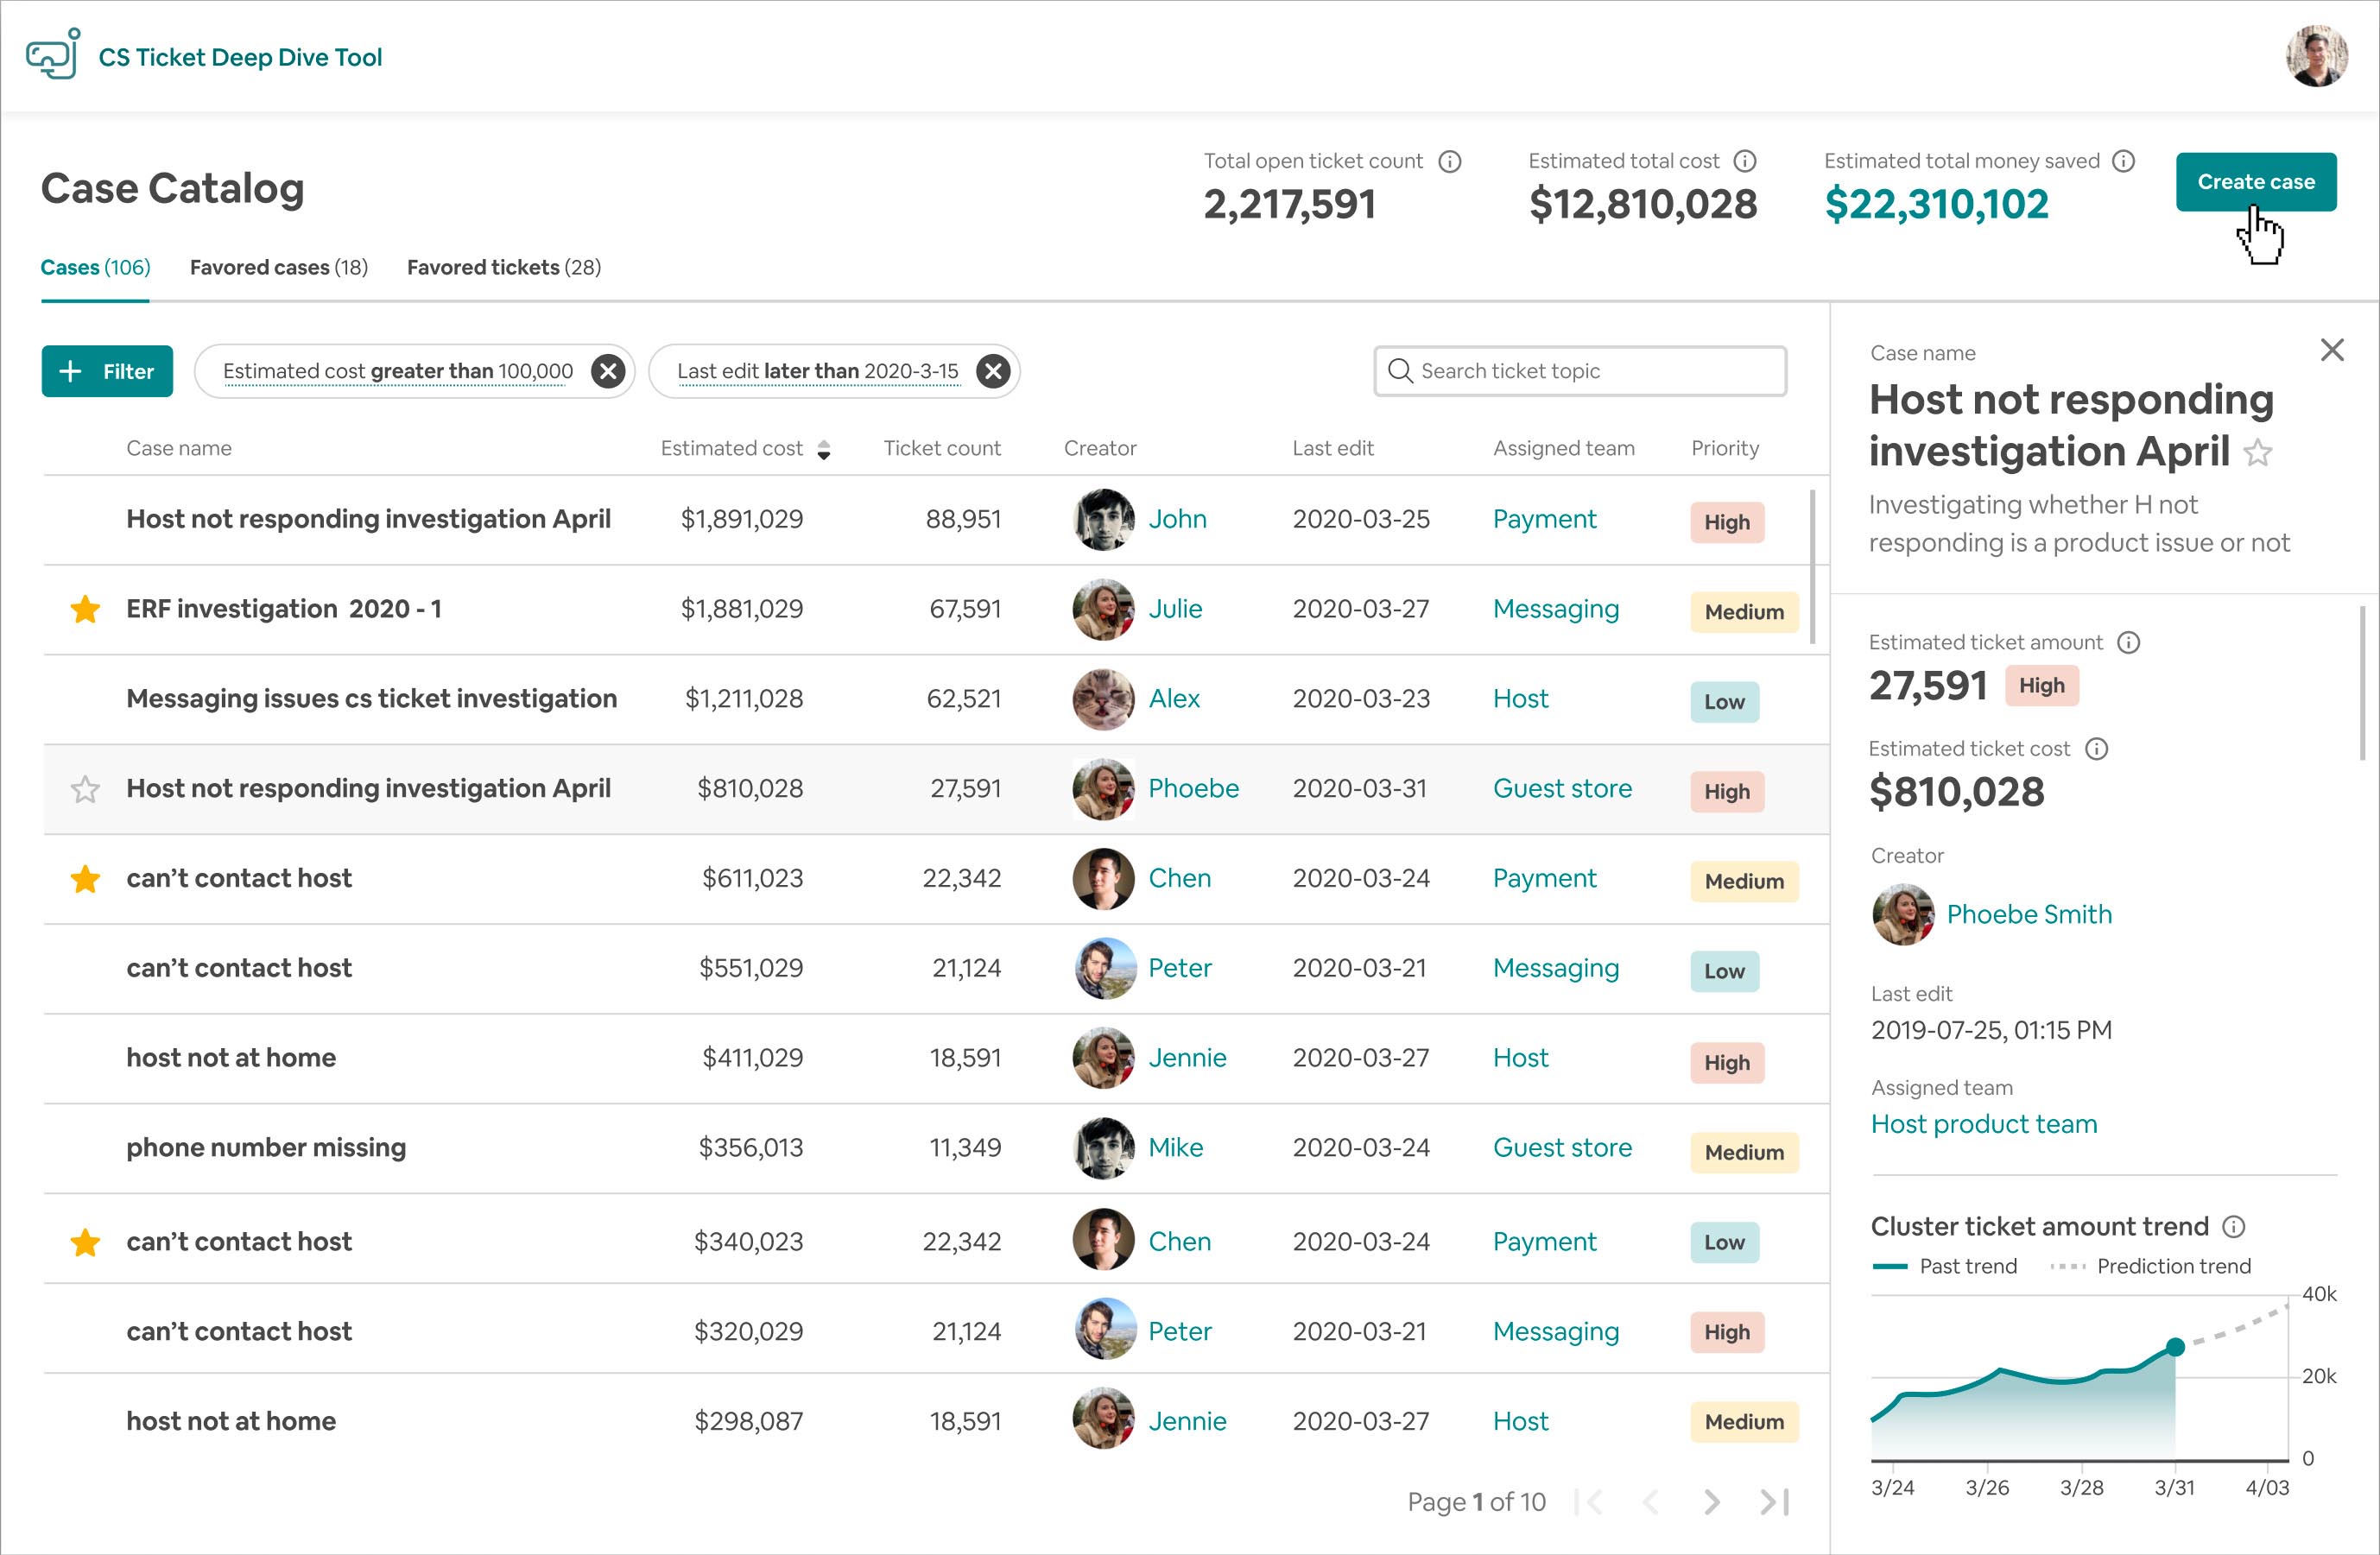The width and height of the screenshot is (2380, 1555).
Task: Jump to the last page of cases
Action: [x=1775, y=1501]
